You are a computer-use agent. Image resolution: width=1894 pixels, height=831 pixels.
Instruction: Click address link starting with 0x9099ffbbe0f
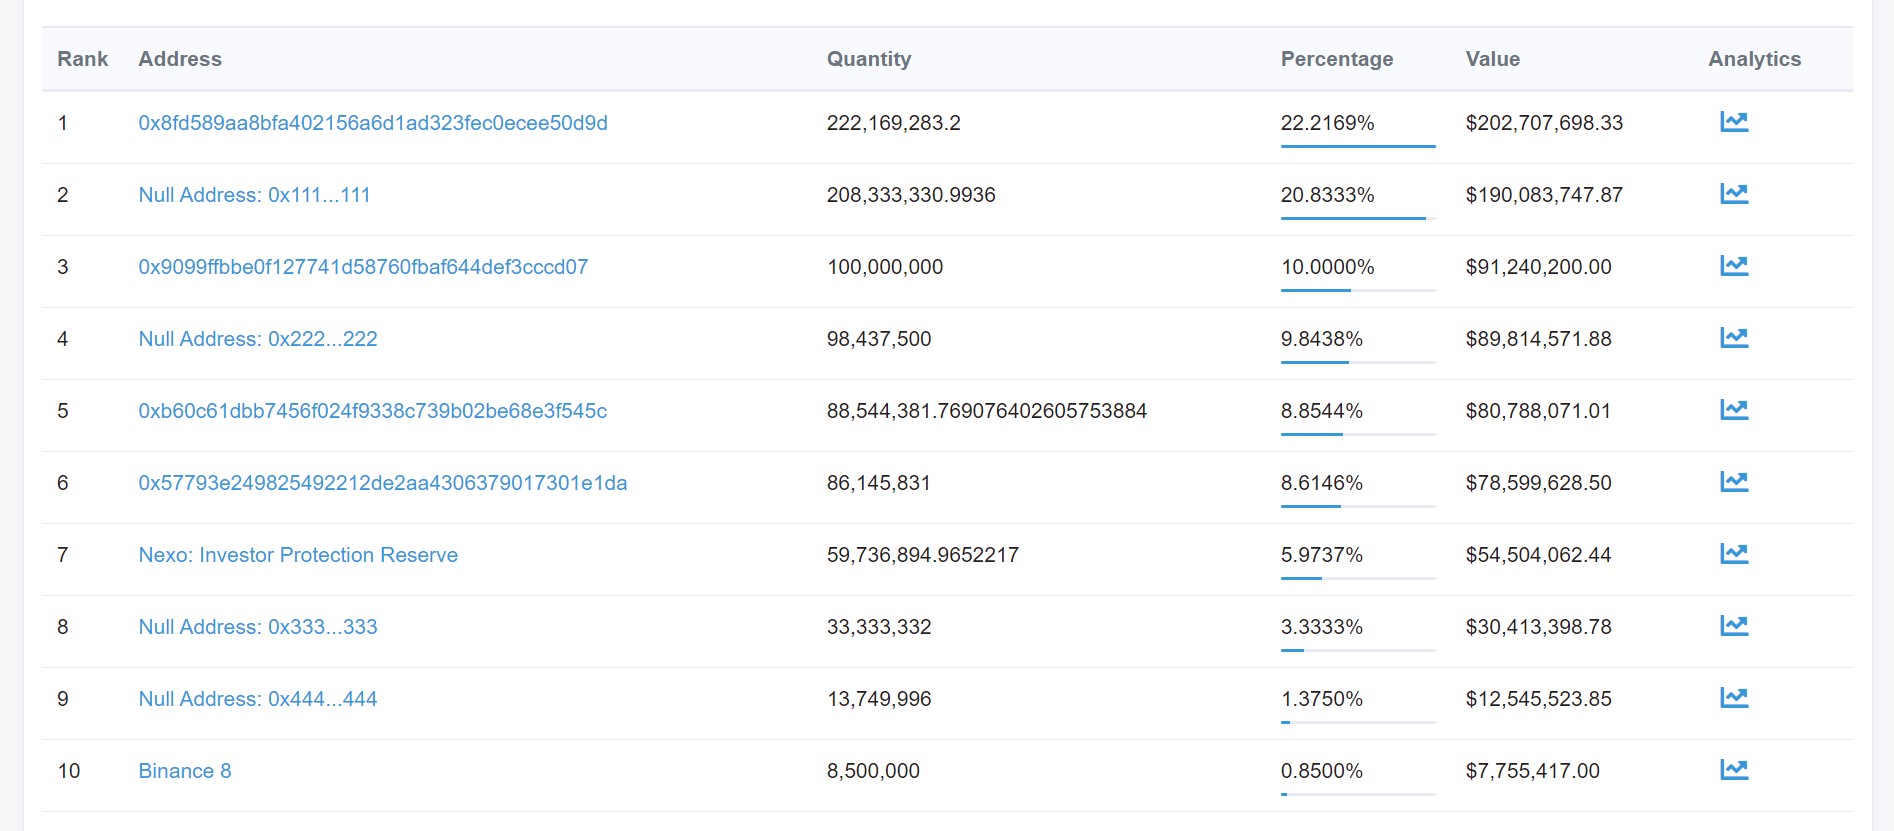(x=363, y=267)
